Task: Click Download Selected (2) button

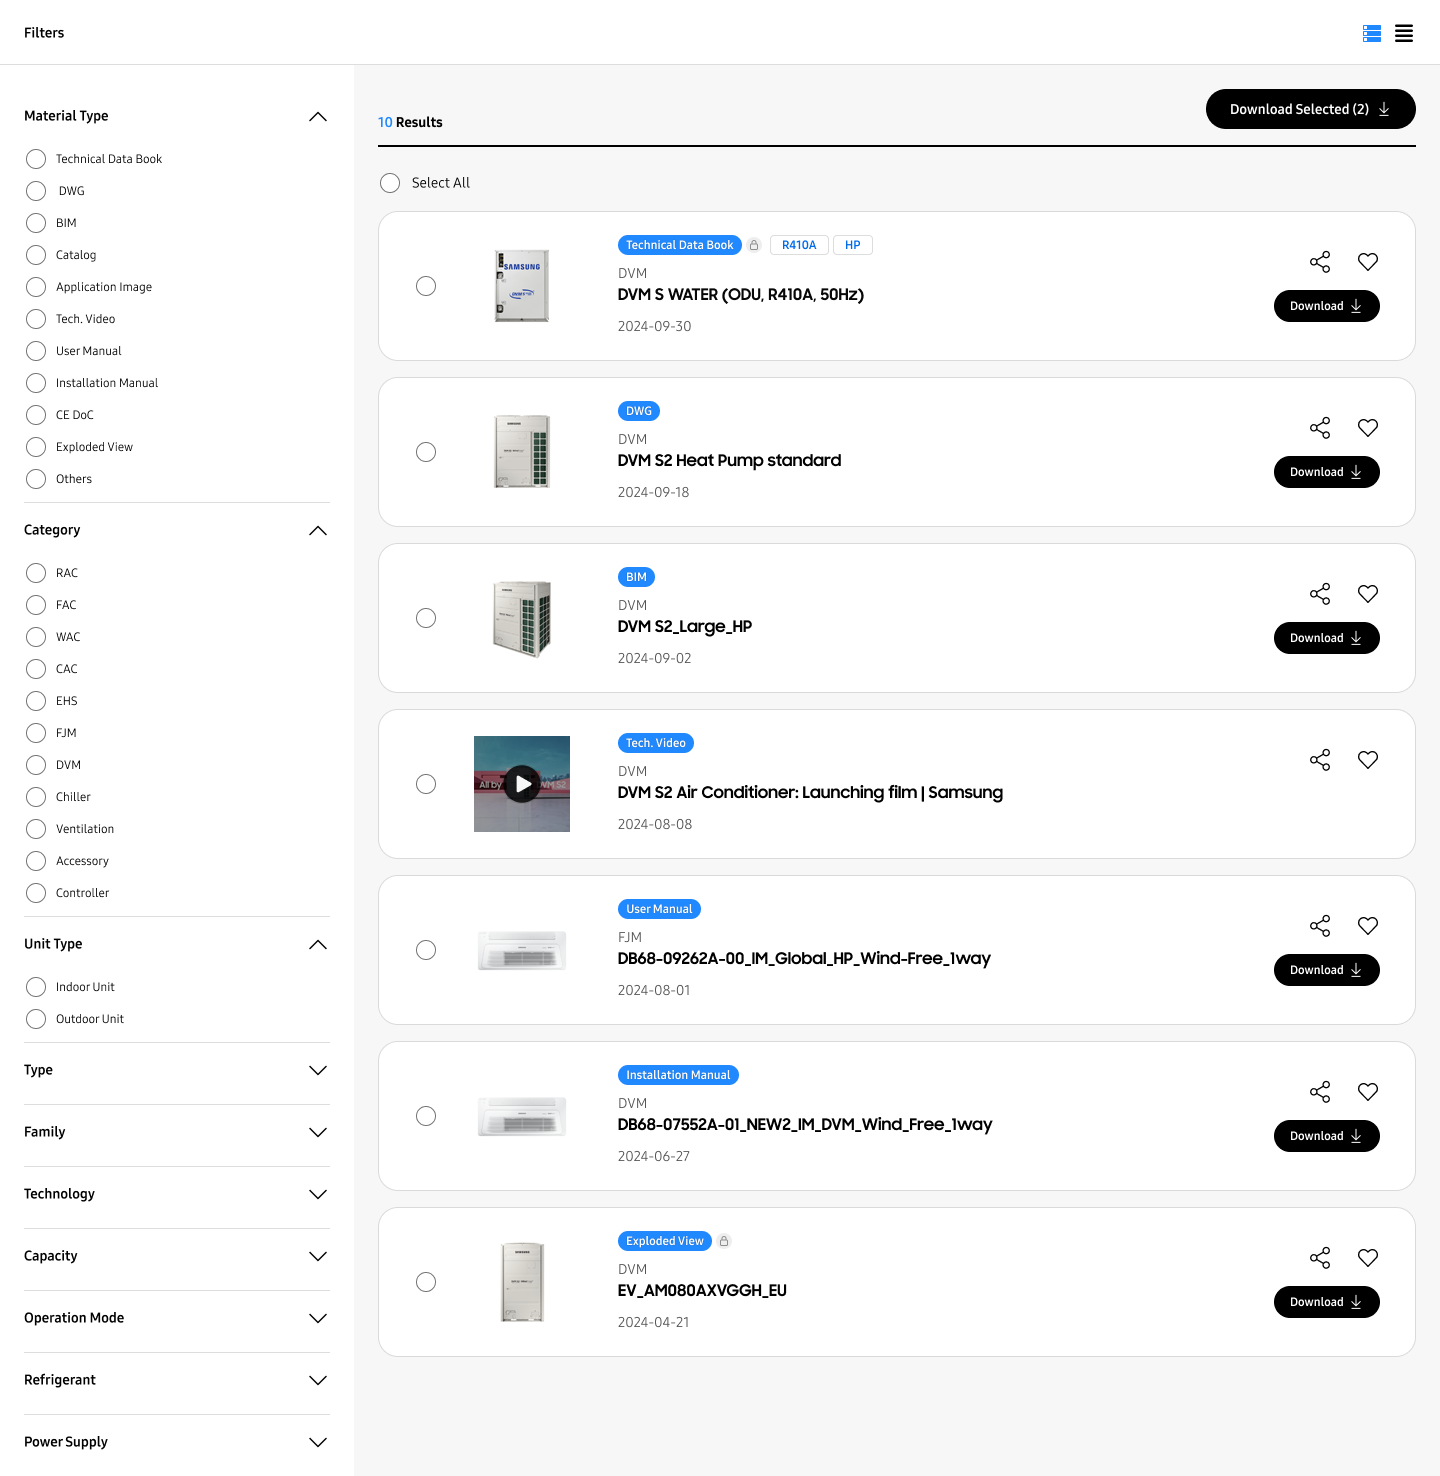Action: (1310, 109)
